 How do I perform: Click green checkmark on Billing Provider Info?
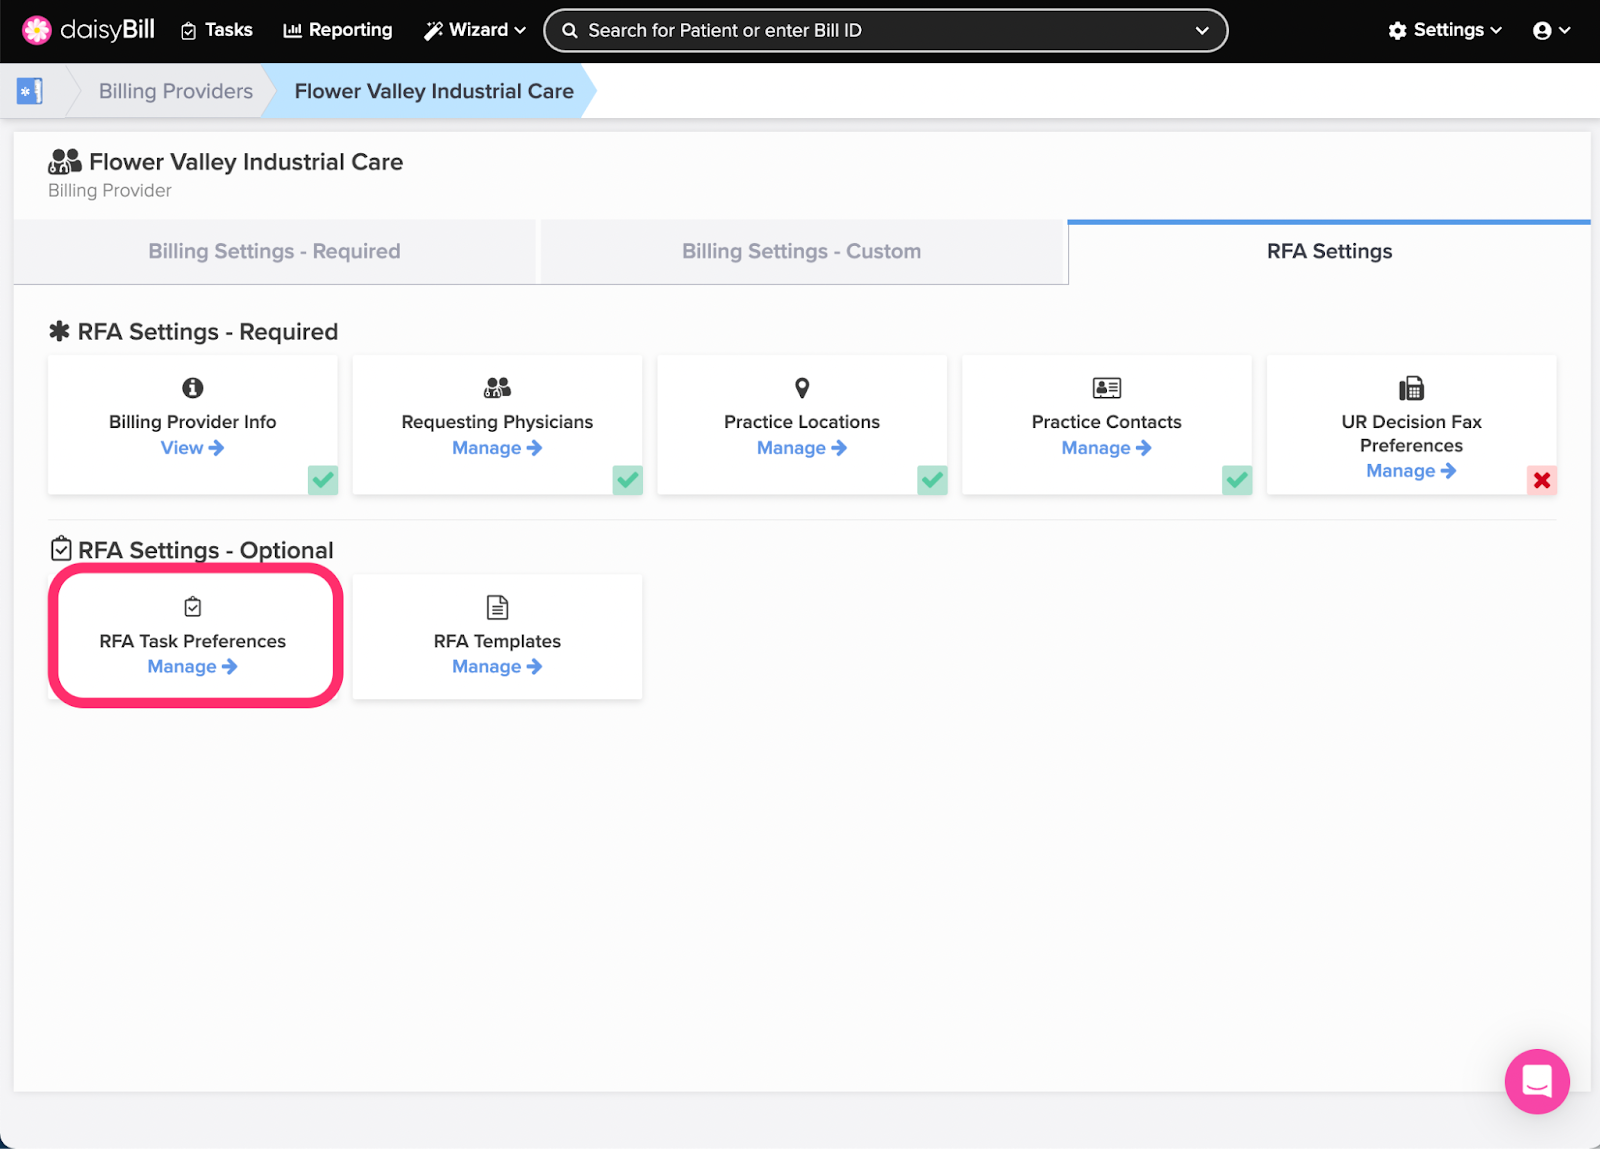[x=323, y=480]
